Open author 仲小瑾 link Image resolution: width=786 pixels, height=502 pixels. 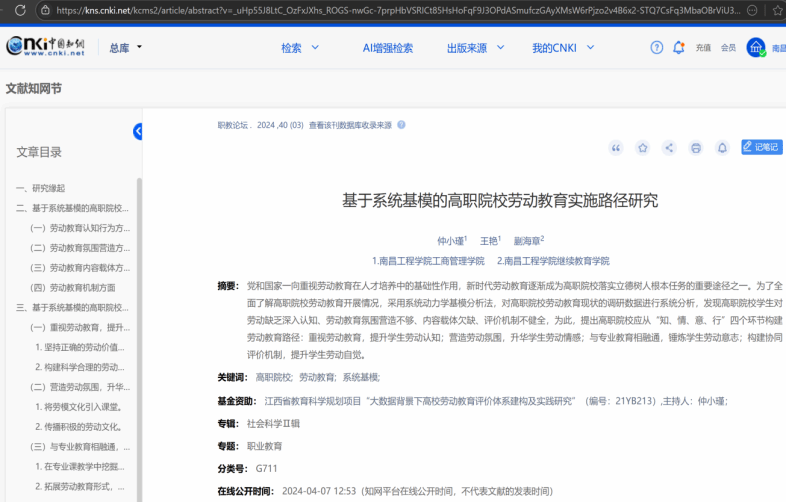450,241
